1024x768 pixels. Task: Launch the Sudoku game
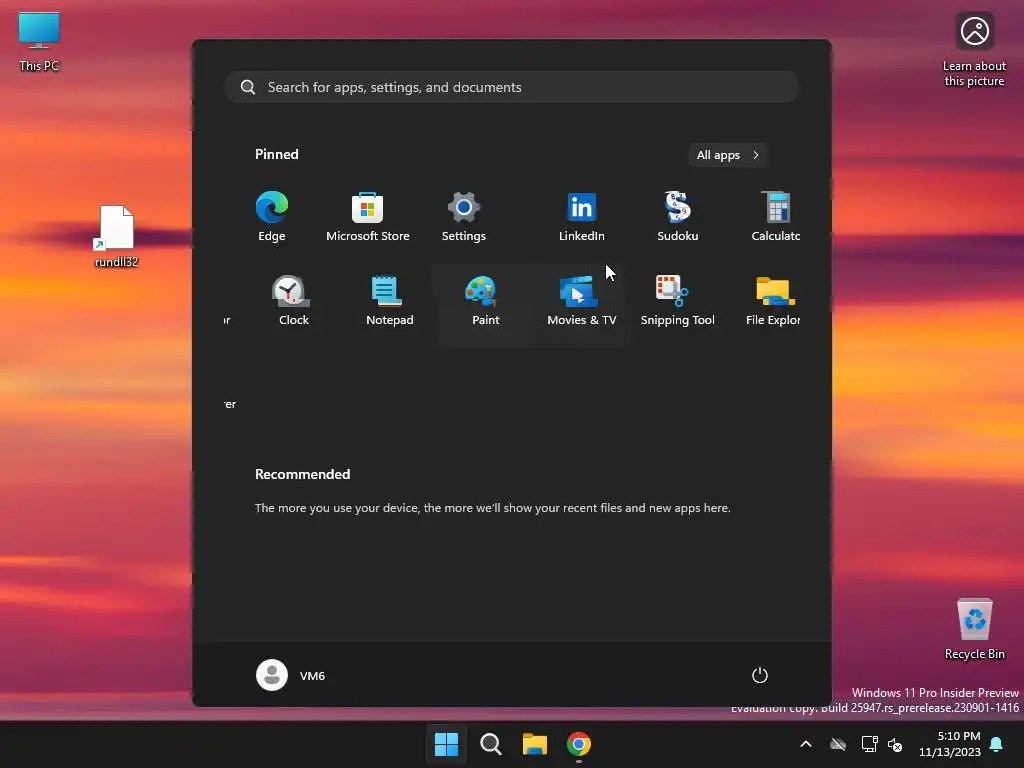coord(677,216)
